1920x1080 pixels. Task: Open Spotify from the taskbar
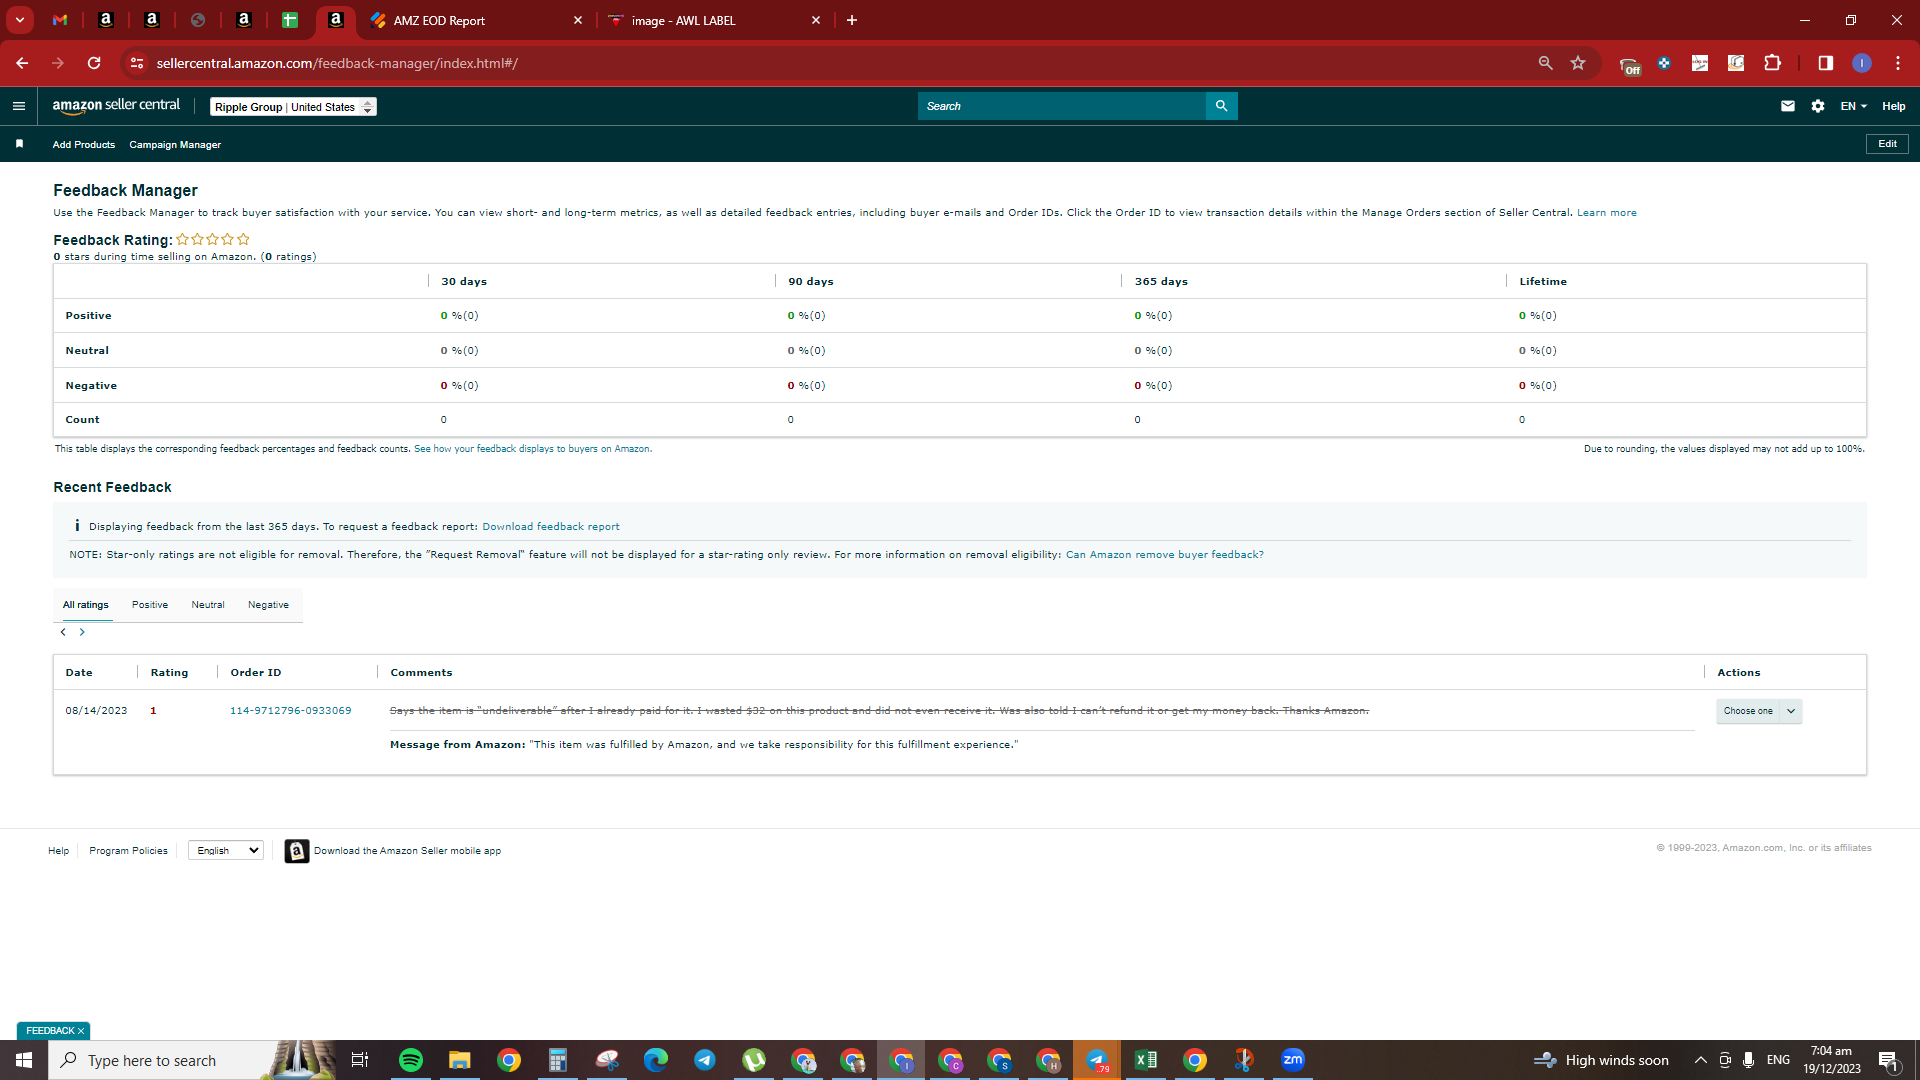pos(411,1060)
